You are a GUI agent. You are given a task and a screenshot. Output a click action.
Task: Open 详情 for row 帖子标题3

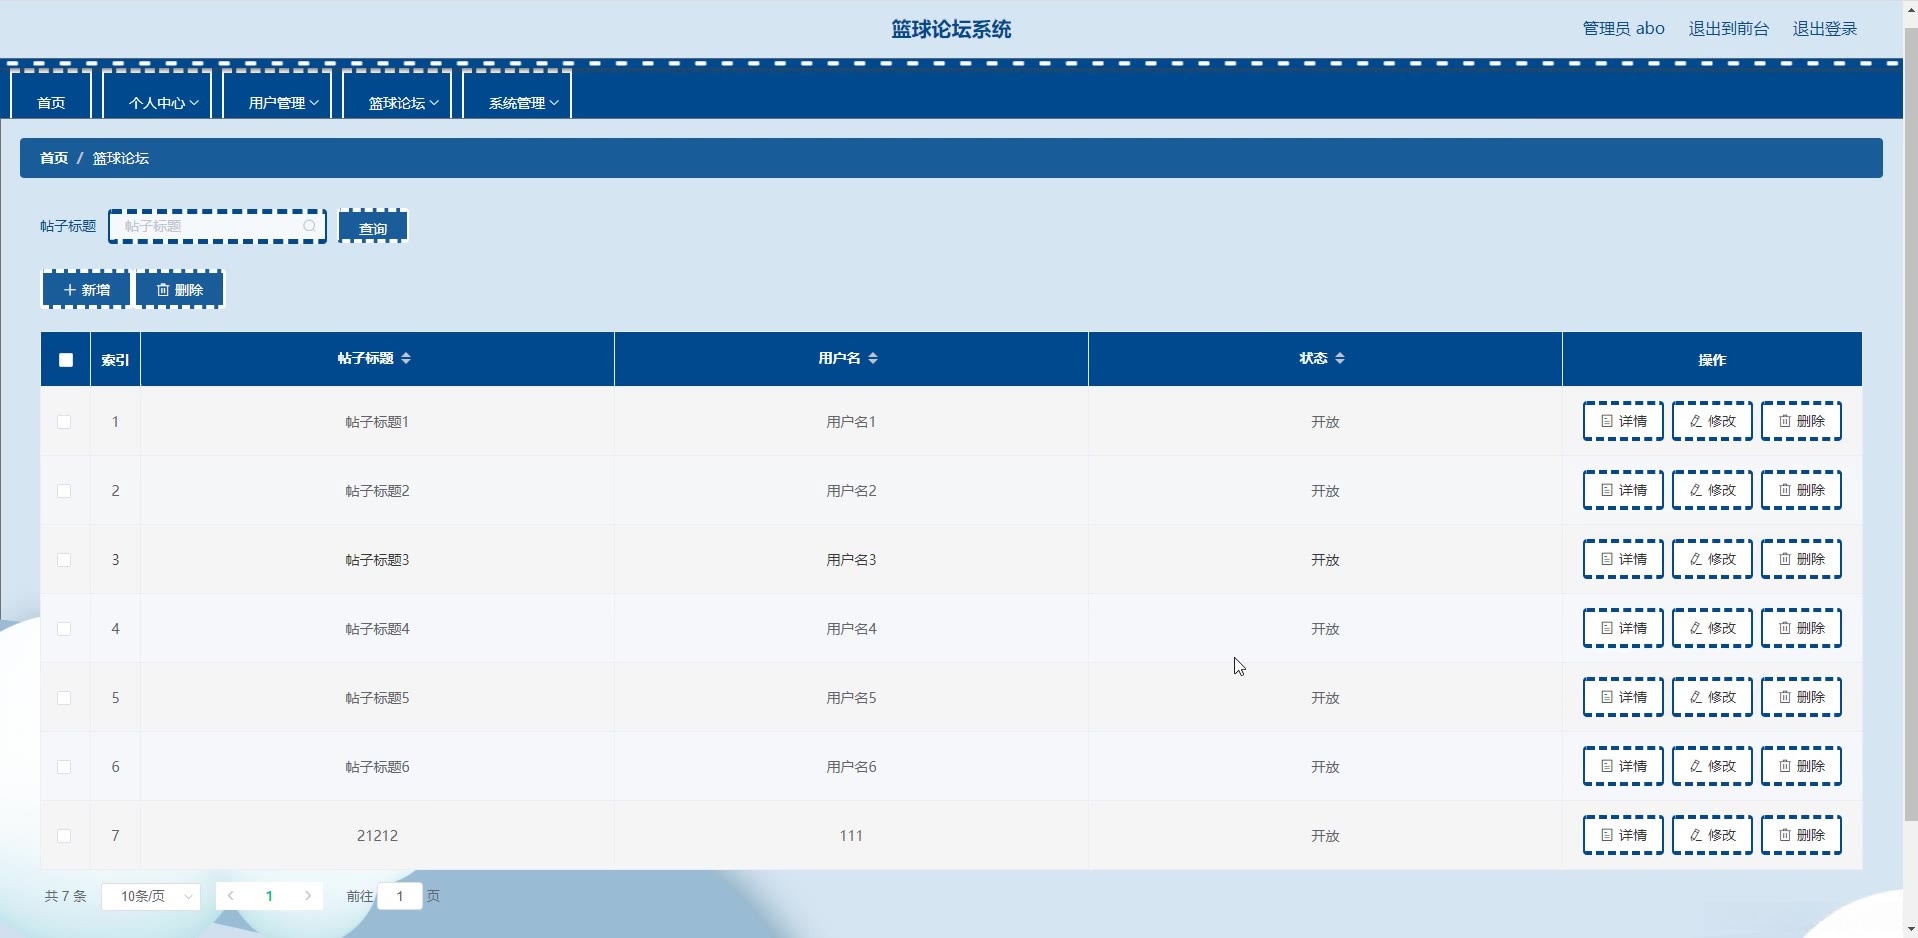pos(1623,559)
